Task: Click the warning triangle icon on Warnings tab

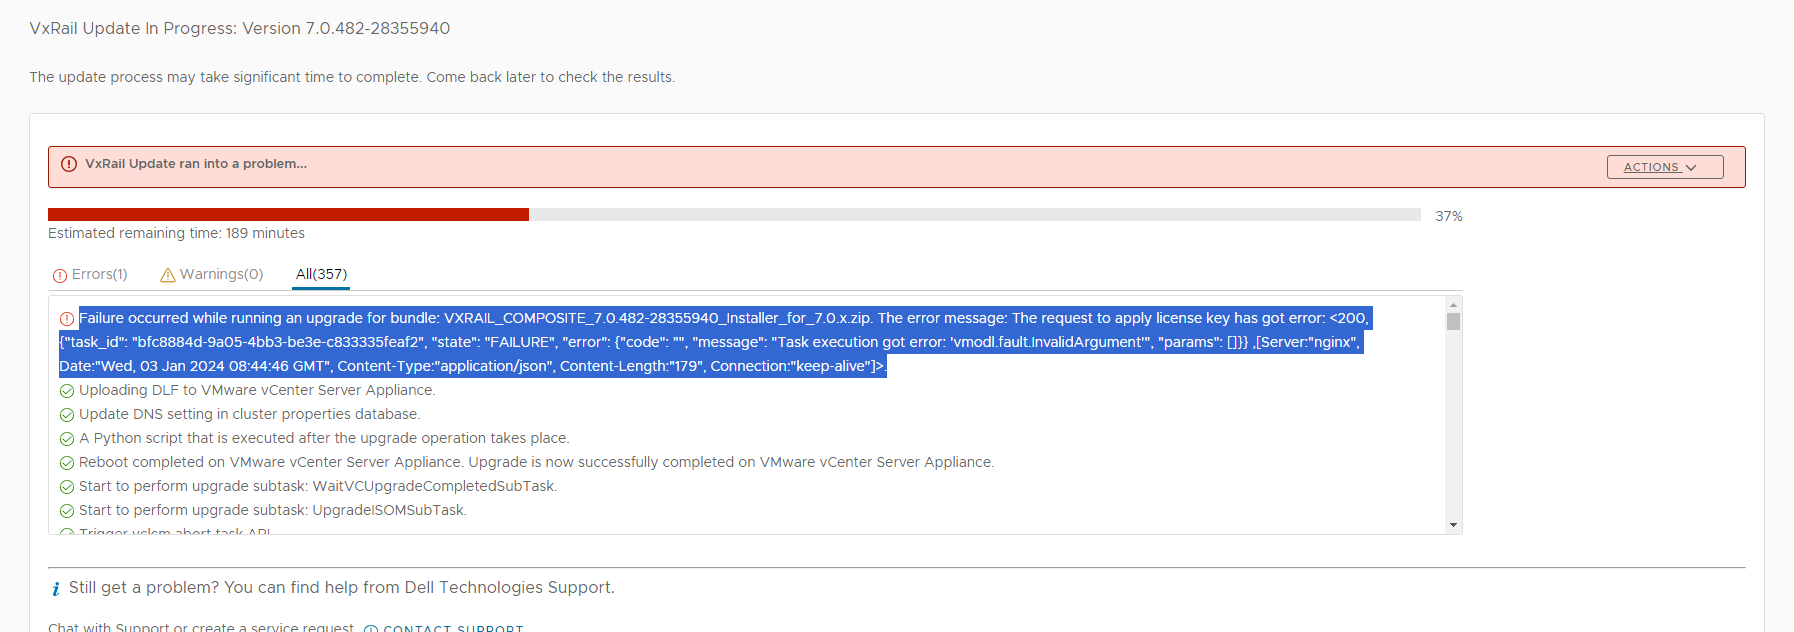Action: (168, 275)
